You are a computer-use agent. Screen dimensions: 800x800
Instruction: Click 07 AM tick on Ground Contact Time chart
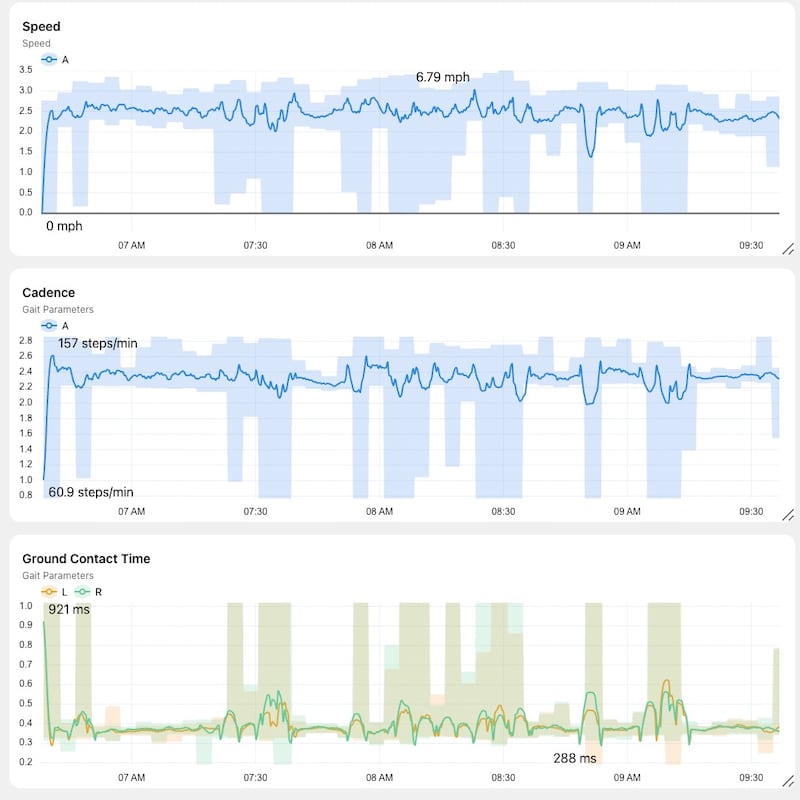click(x=132, y=778)
